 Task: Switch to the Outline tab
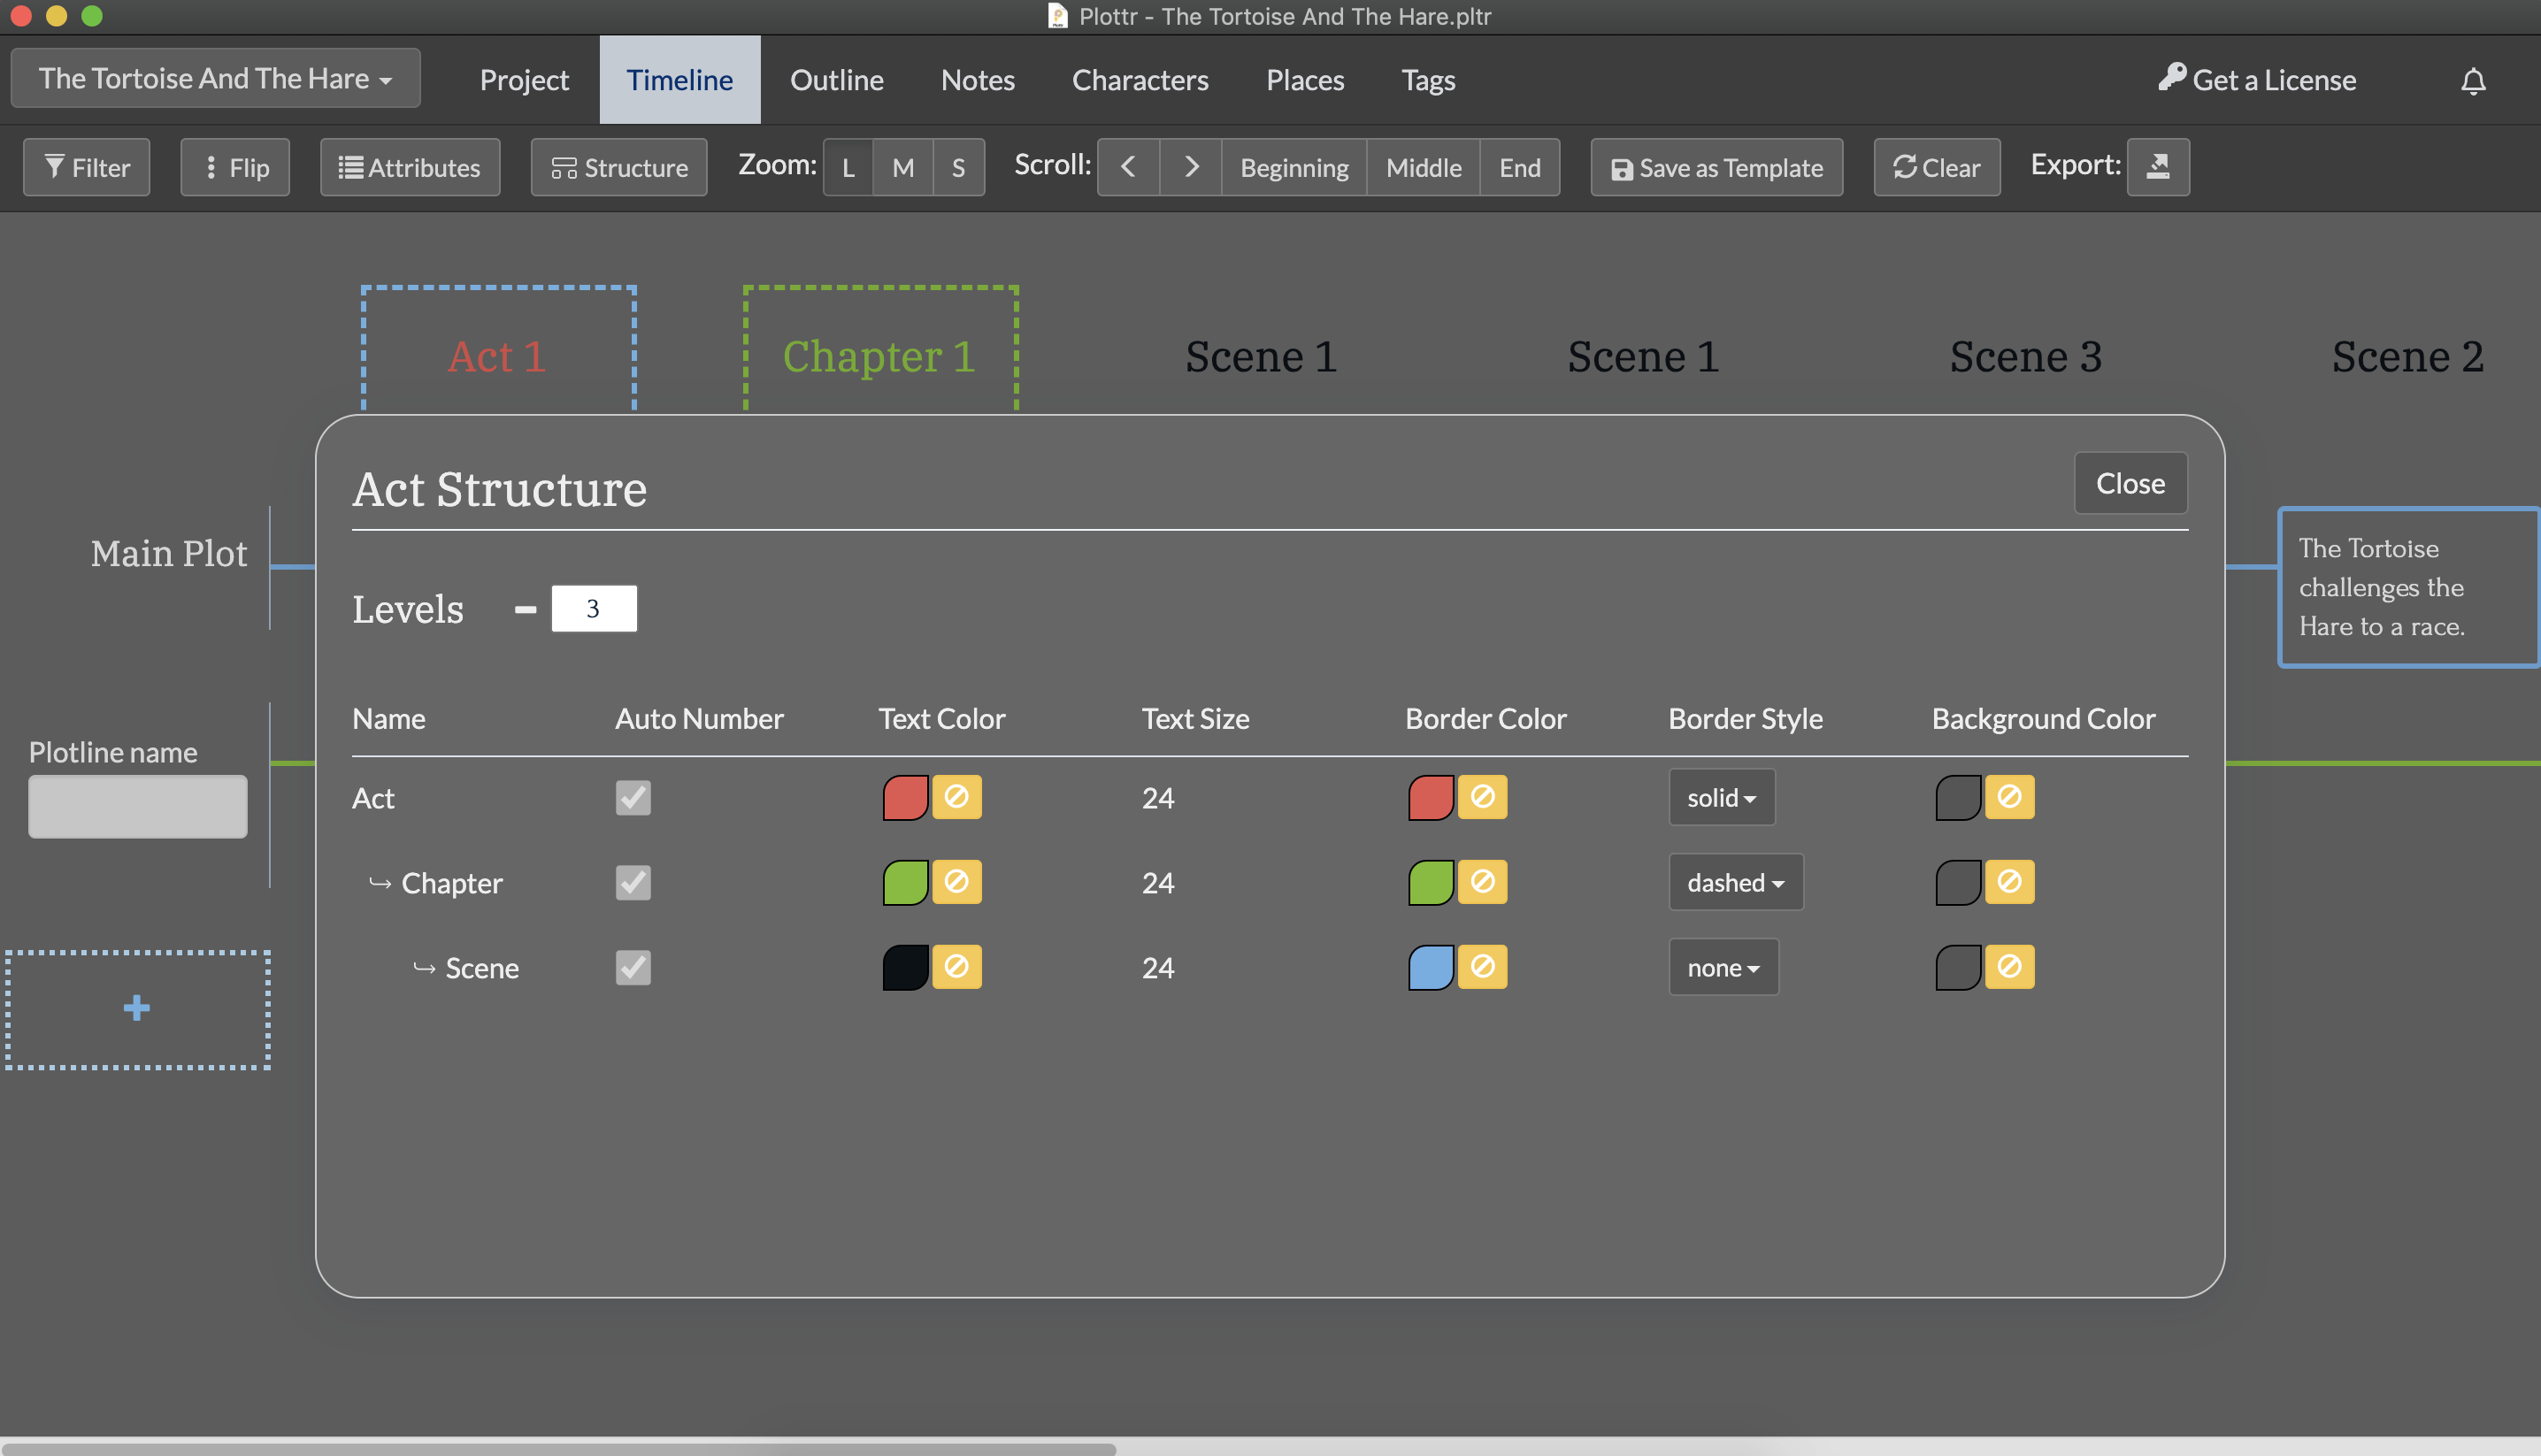837,79
